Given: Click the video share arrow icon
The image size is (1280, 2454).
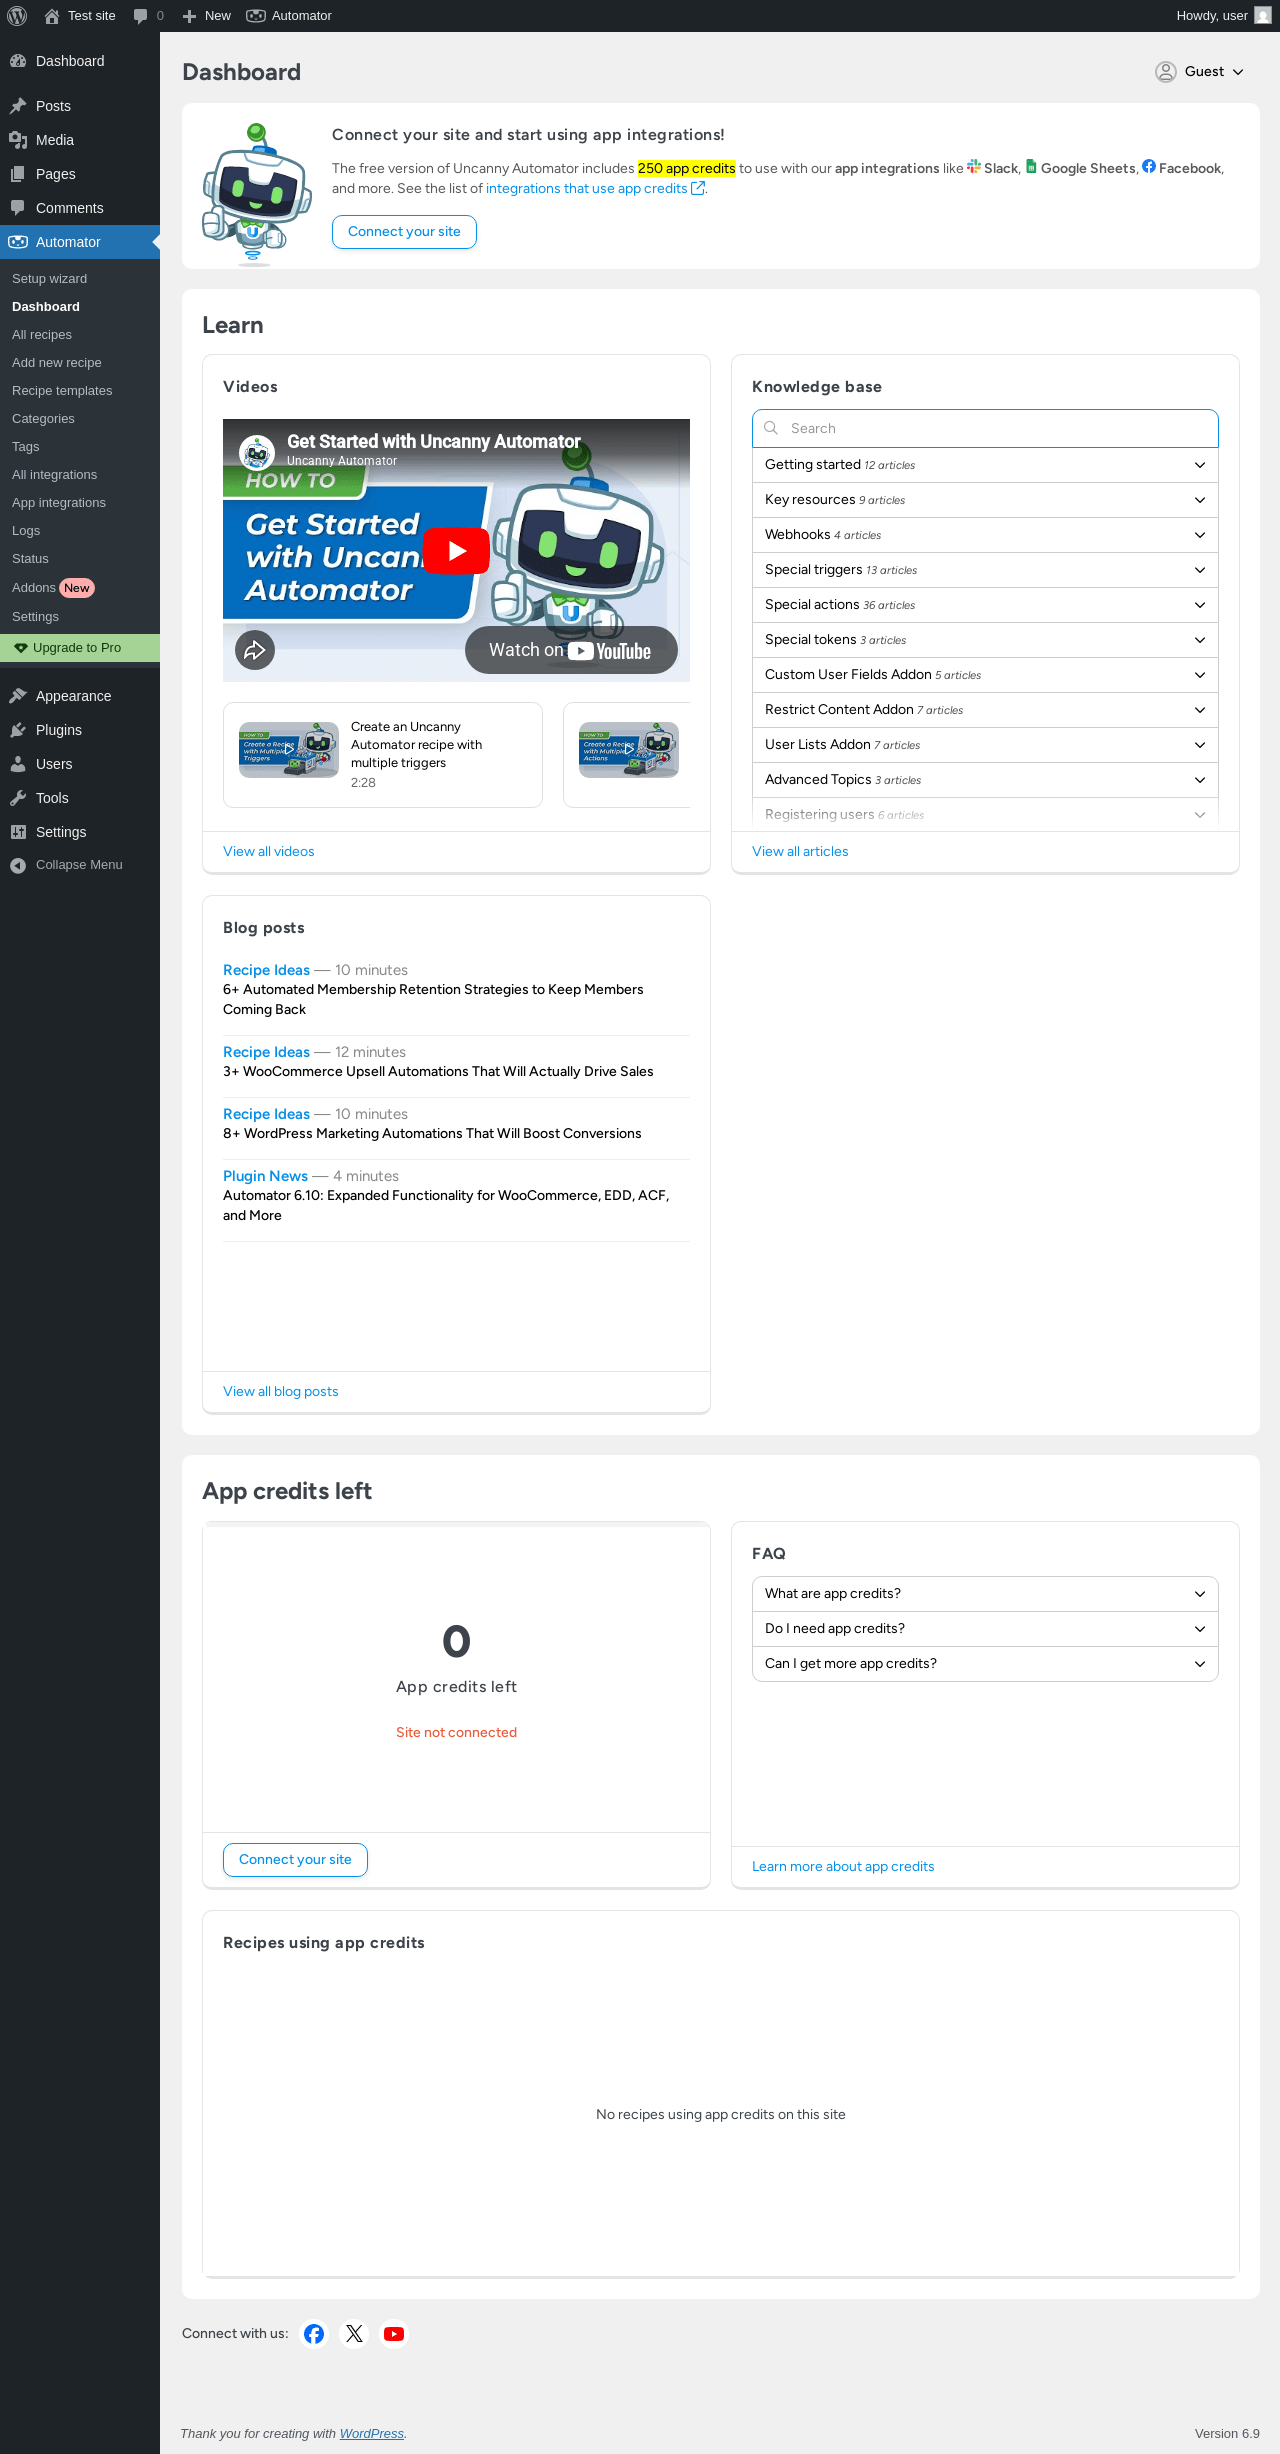Looking at the screenshot, I should 255,650.
